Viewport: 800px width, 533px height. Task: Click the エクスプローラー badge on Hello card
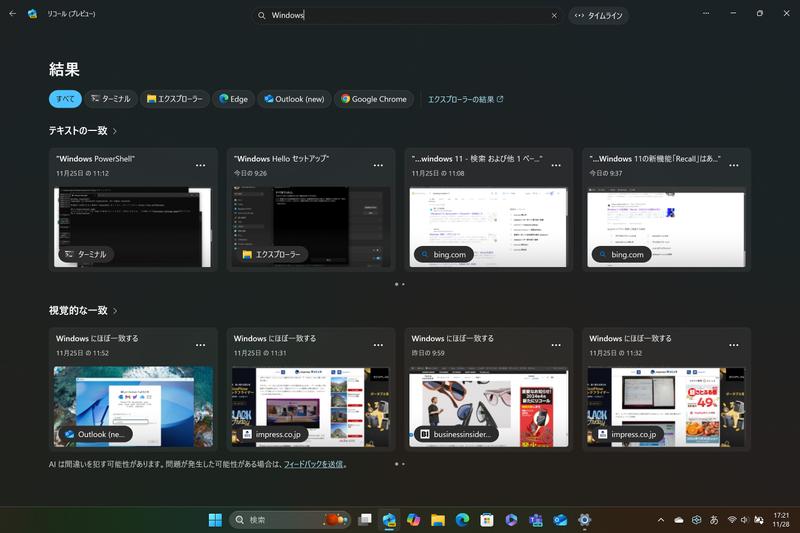tap(272, 254)
